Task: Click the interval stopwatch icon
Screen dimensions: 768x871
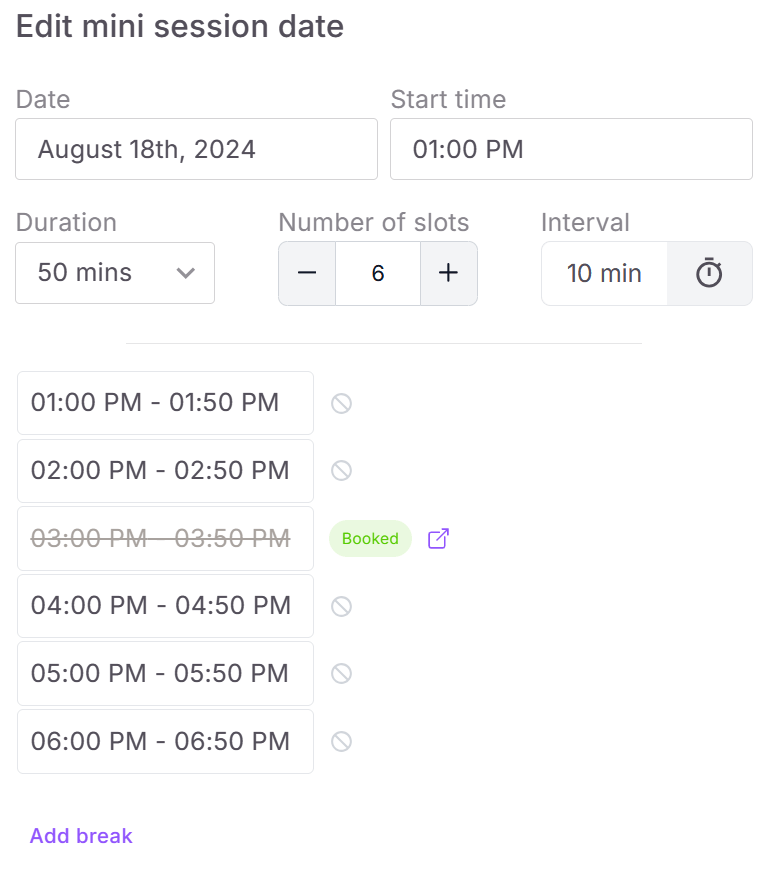Action: 709,273
